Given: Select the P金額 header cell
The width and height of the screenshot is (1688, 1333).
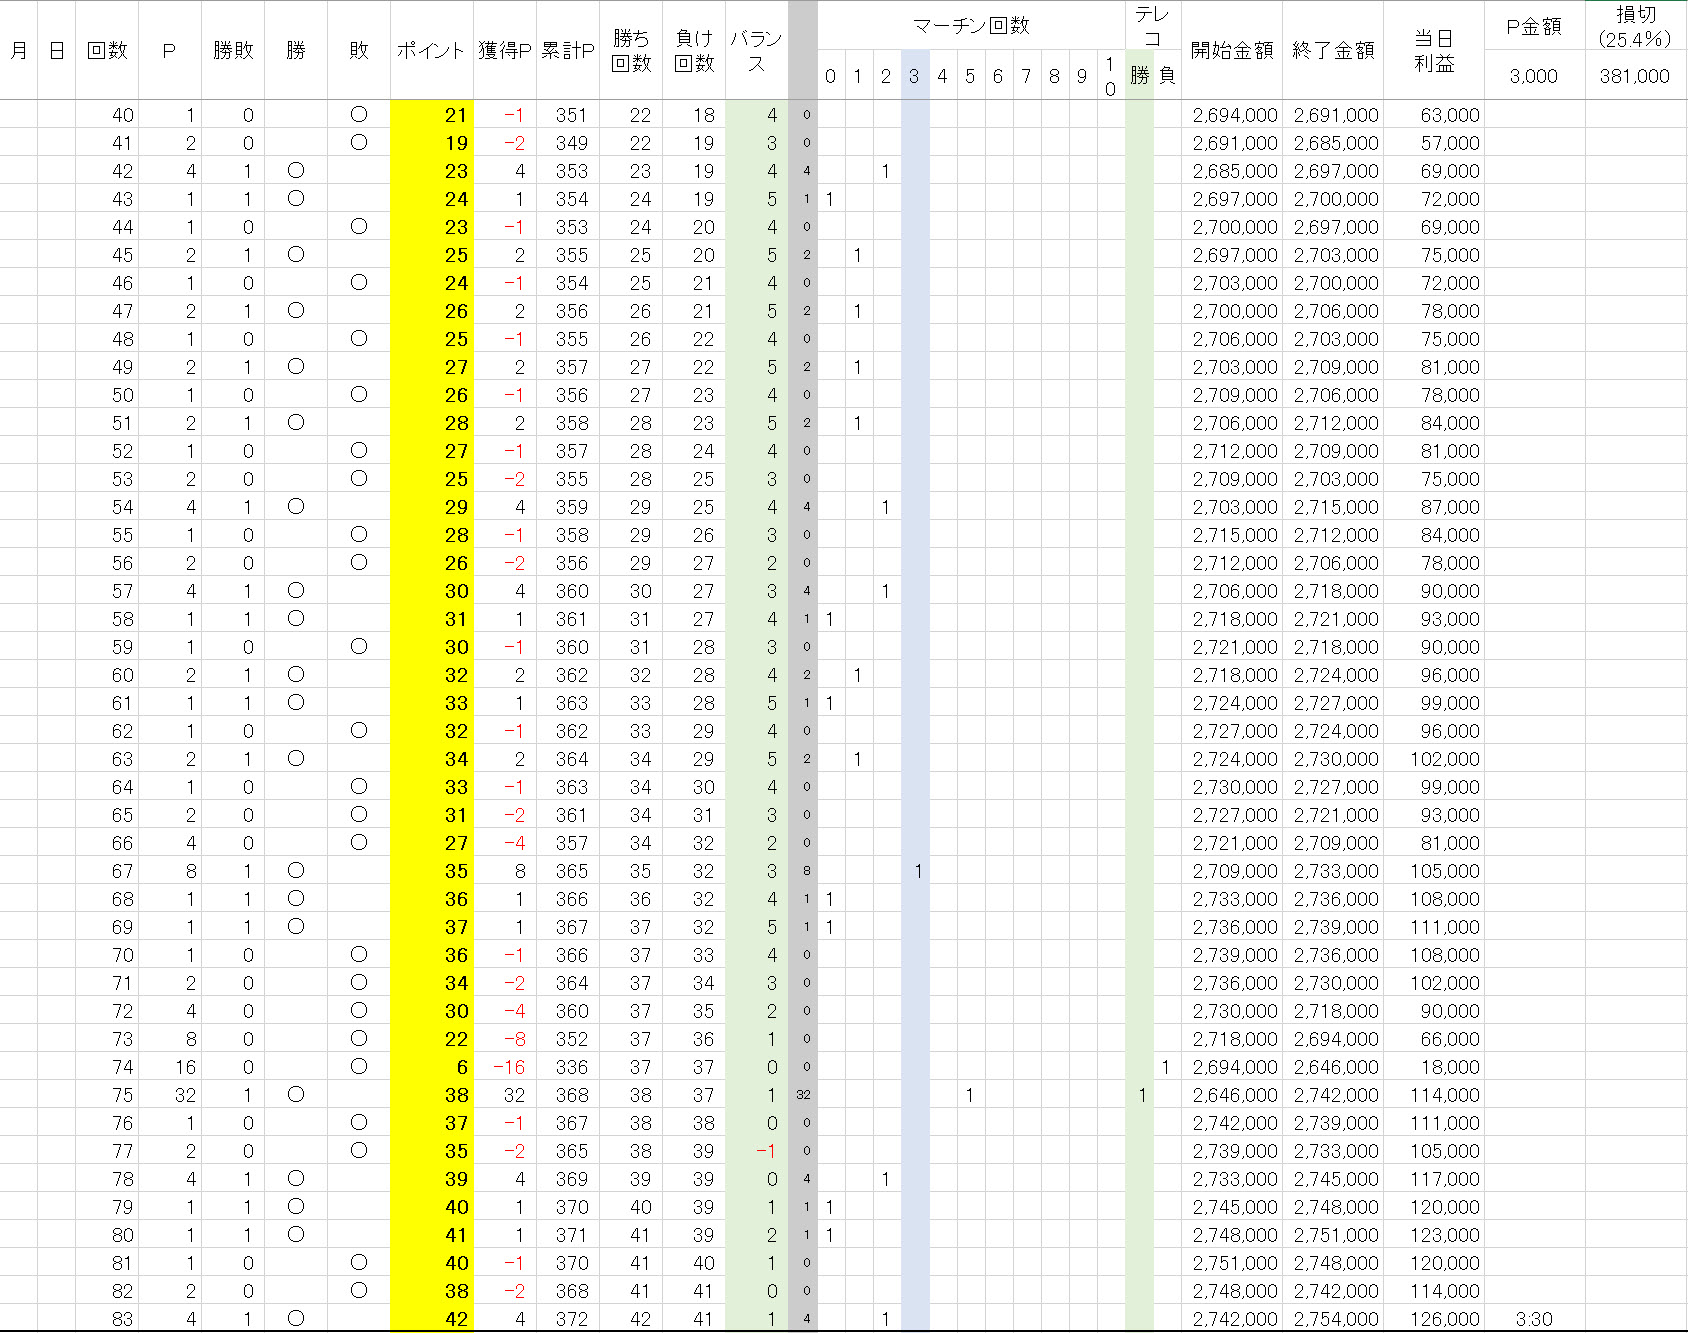Looking at the screenshot, I should tap(1534, 27).
